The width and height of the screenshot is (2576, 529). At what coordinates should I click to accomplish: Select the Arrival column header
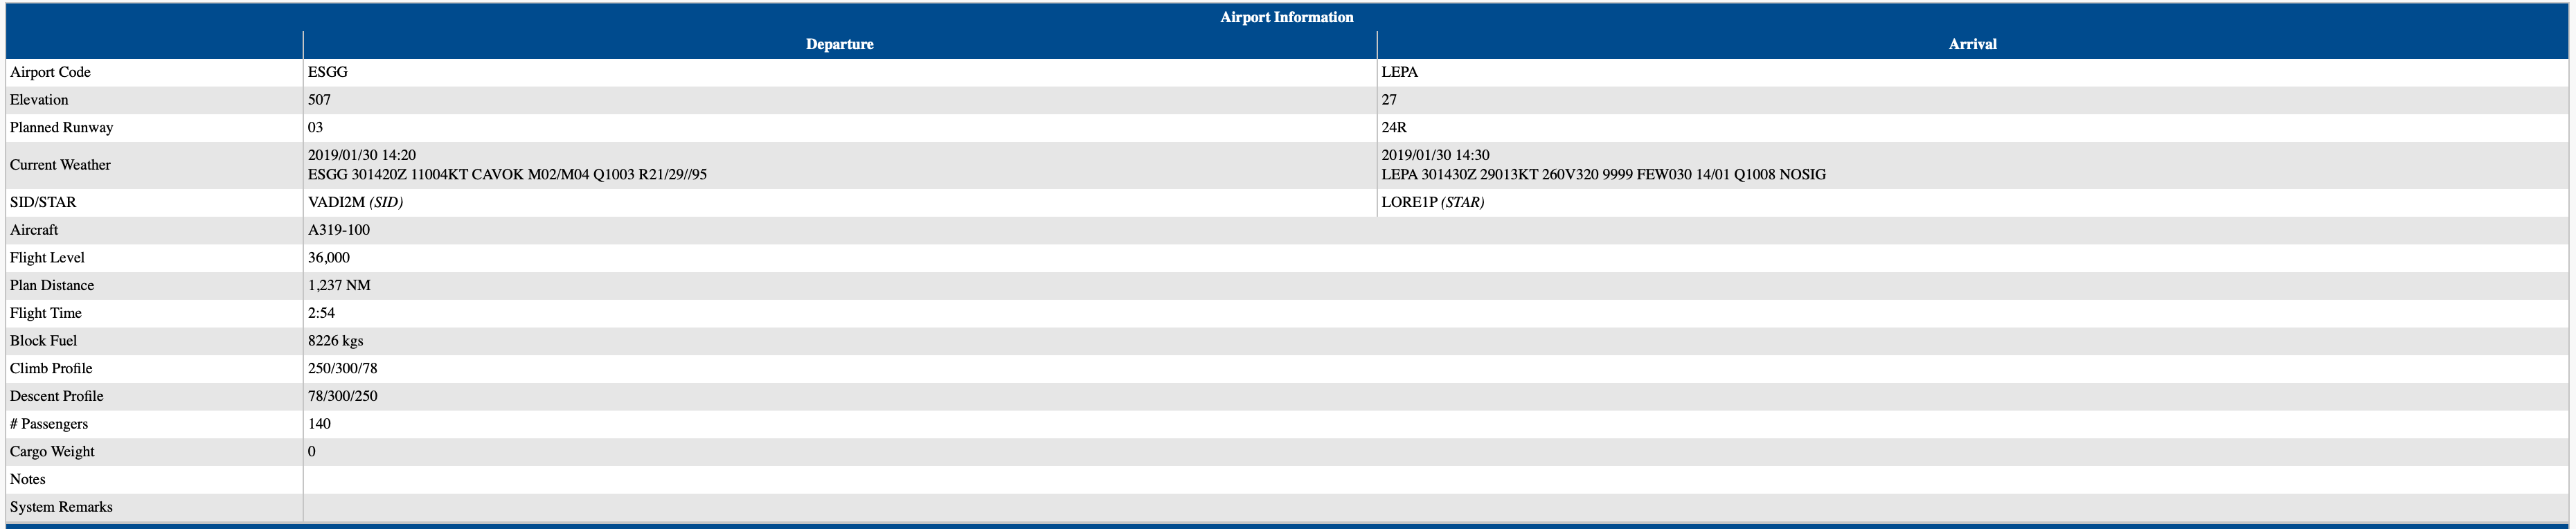coord(1972,44)
